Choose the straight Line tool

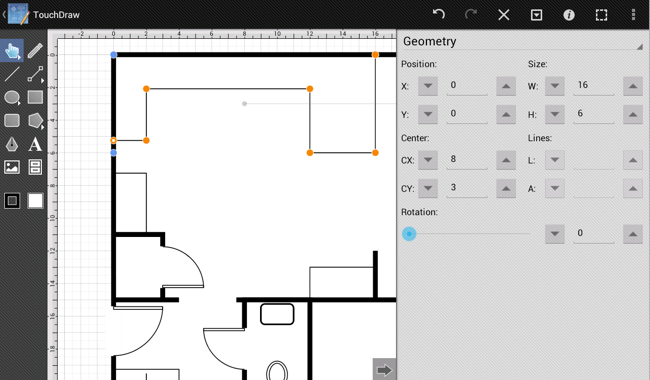(12, 74)
